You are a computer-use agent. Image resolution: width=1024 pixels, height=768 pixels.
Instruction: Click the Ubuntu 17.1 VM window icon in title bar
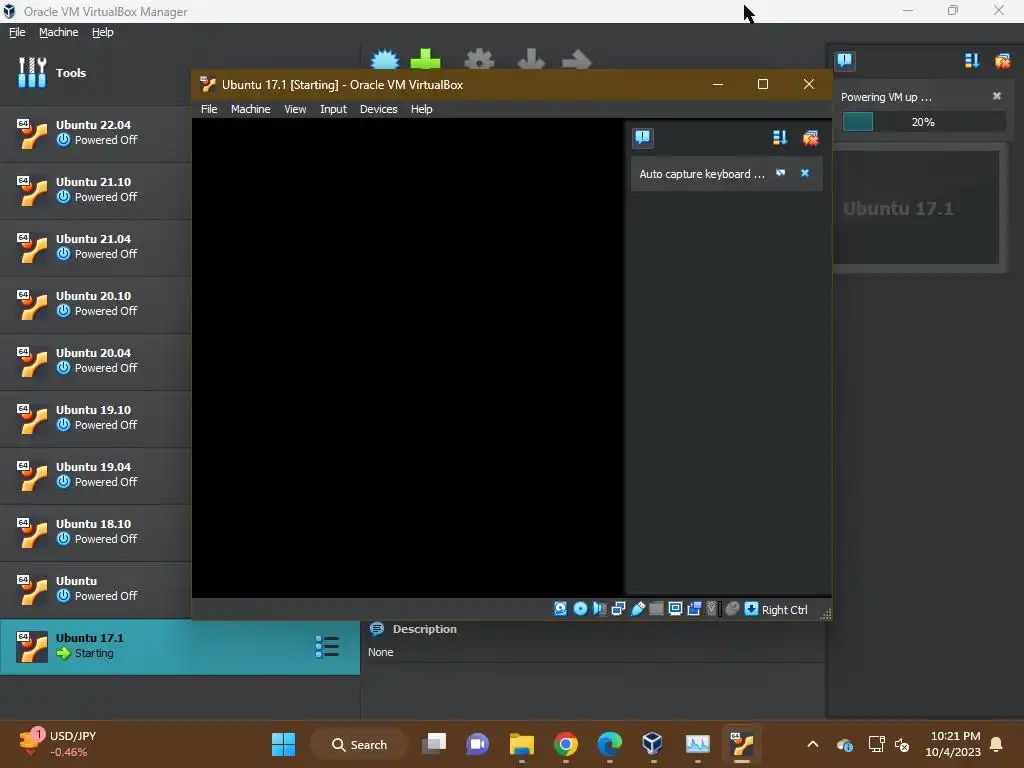208,84
